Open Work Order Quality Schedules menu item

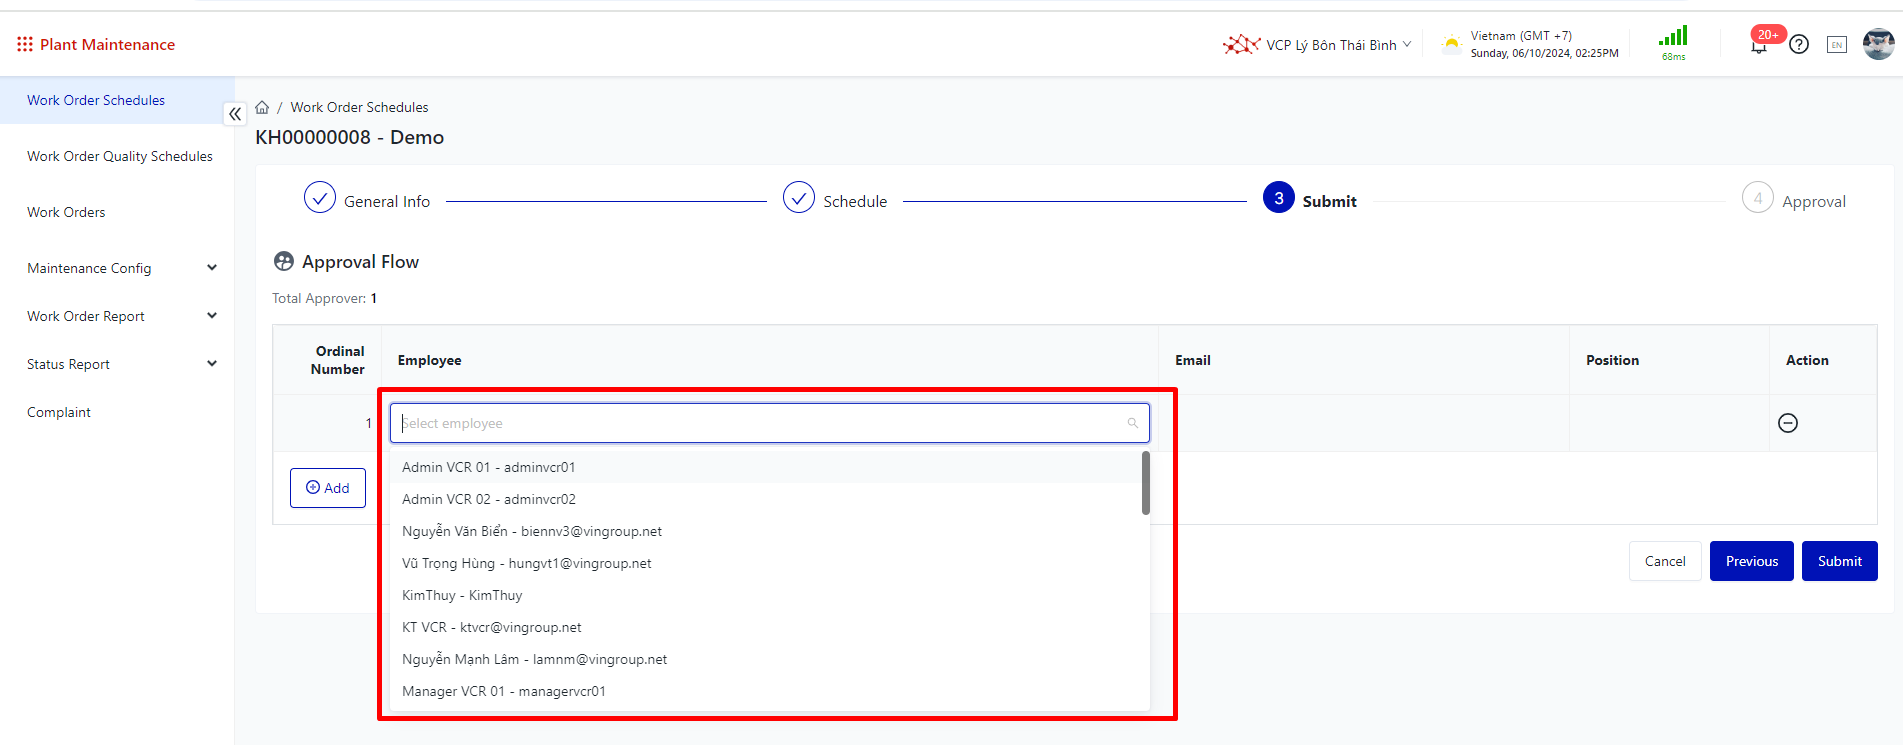point(120,156)
